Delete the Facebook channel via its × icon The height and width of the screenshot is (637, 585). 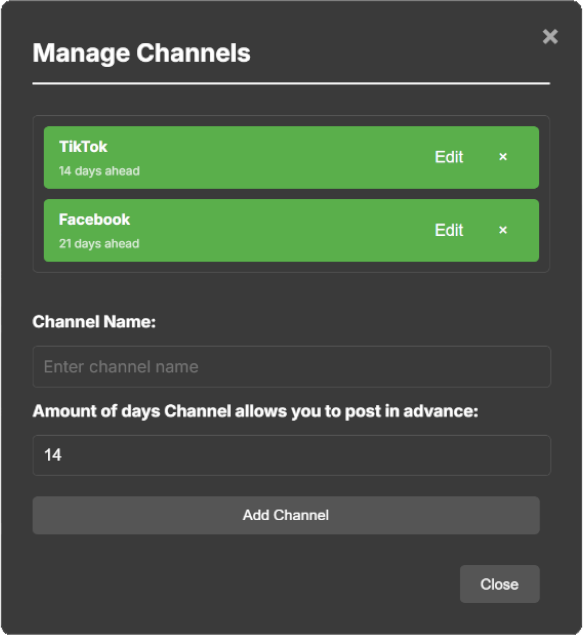[503, 230]
